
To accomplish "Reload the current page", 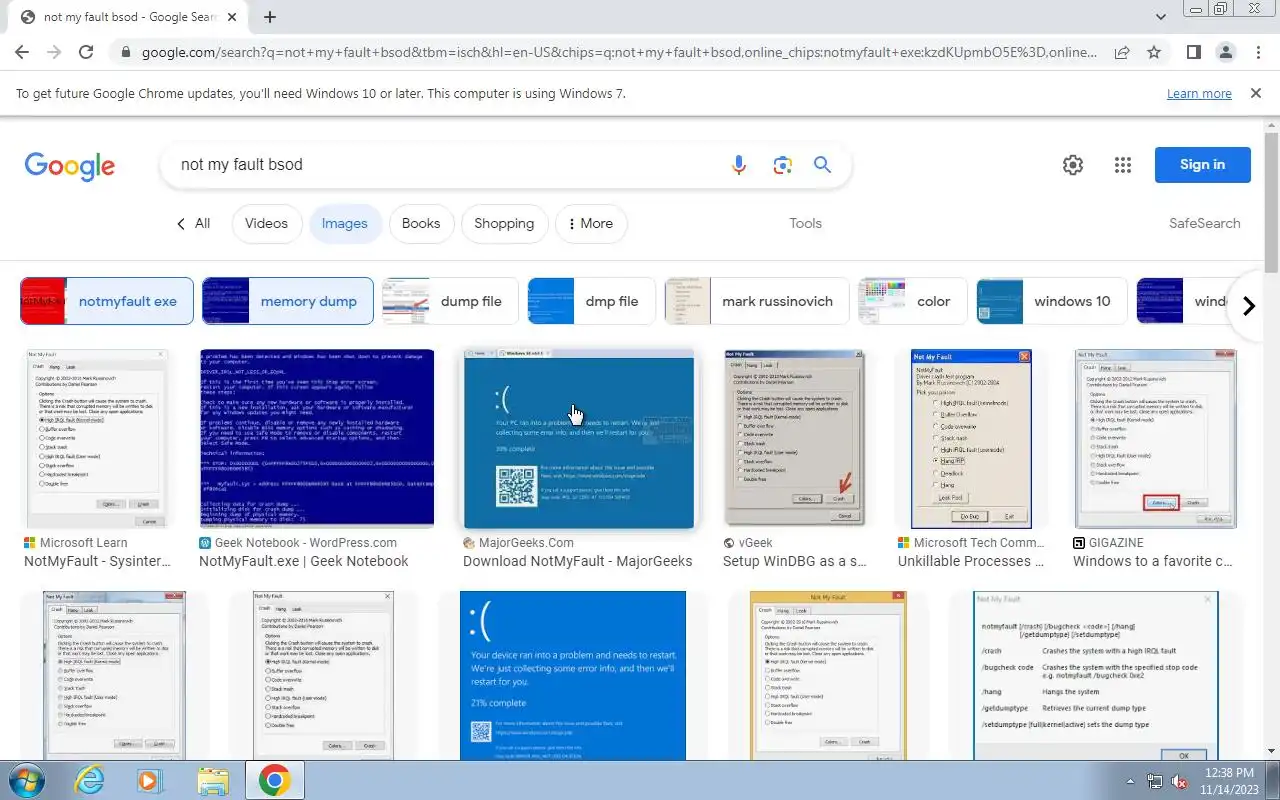I will [86, 52].
